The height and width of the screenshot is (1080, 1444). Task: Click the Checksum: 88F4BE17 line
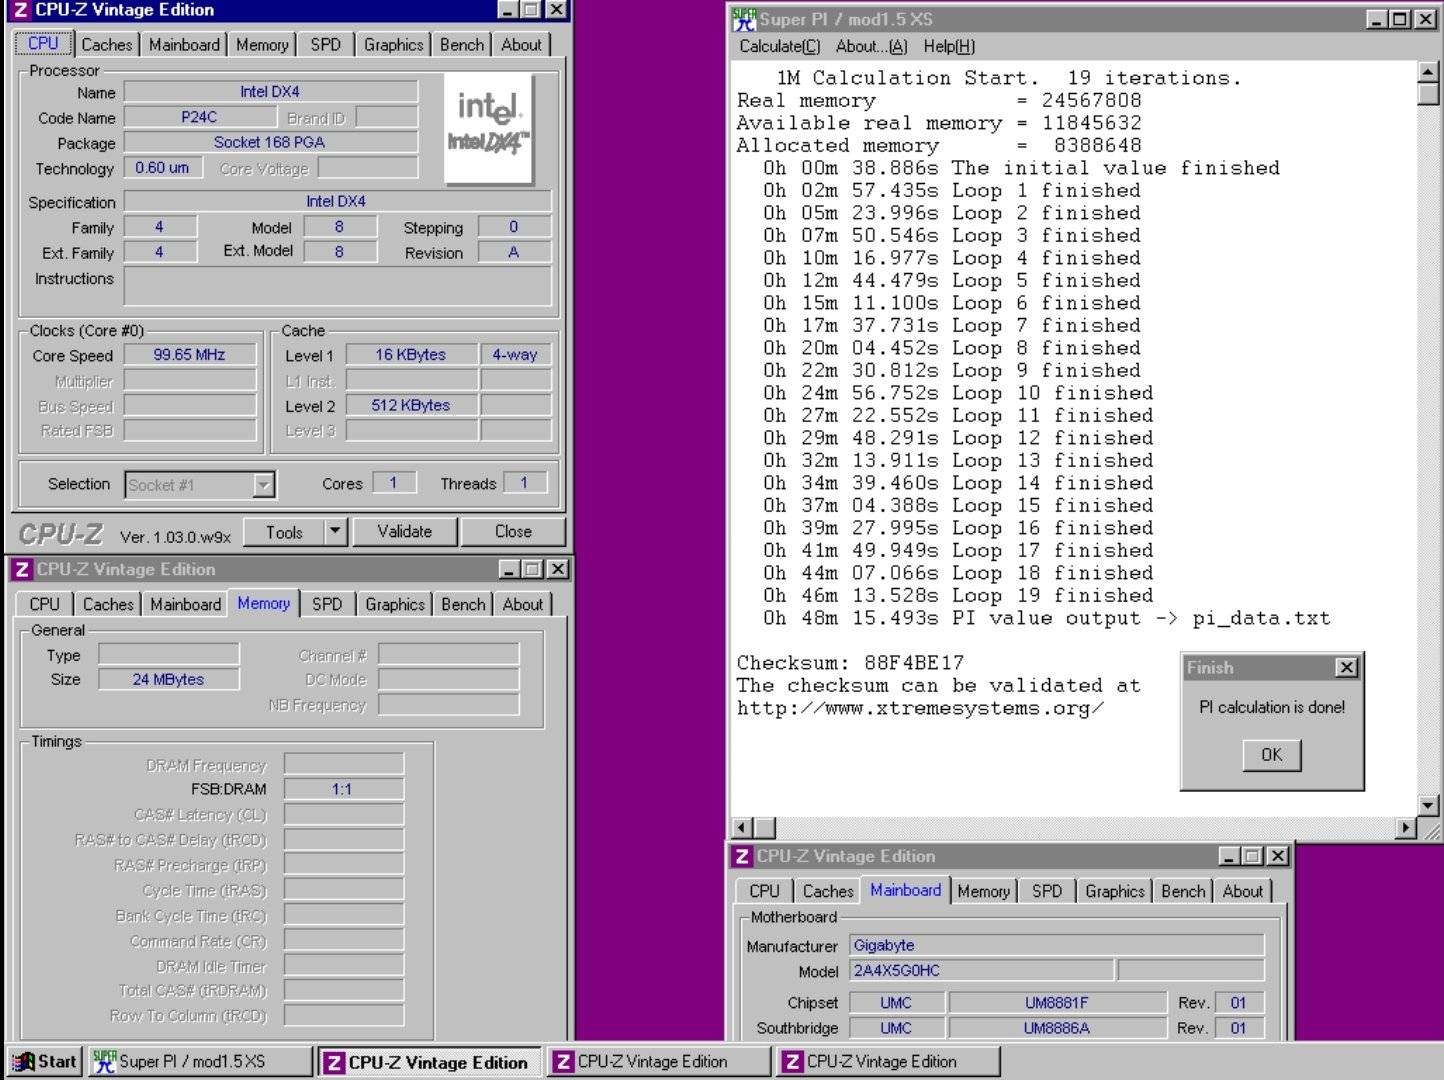pos(851,663)
